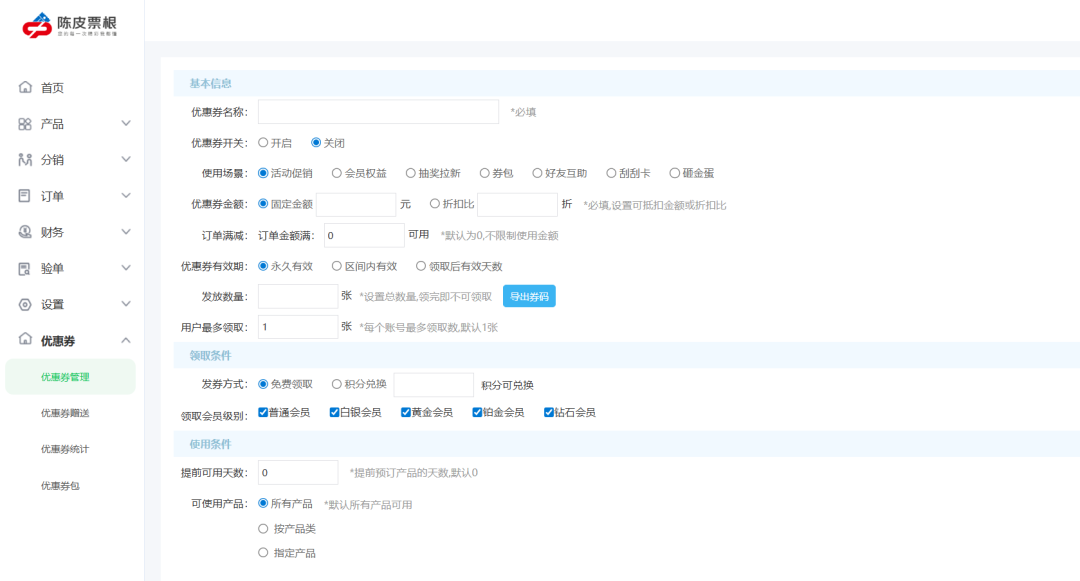1080x581 pixels.
Task: Select 免费领取 issuing method
Action: 263,384
